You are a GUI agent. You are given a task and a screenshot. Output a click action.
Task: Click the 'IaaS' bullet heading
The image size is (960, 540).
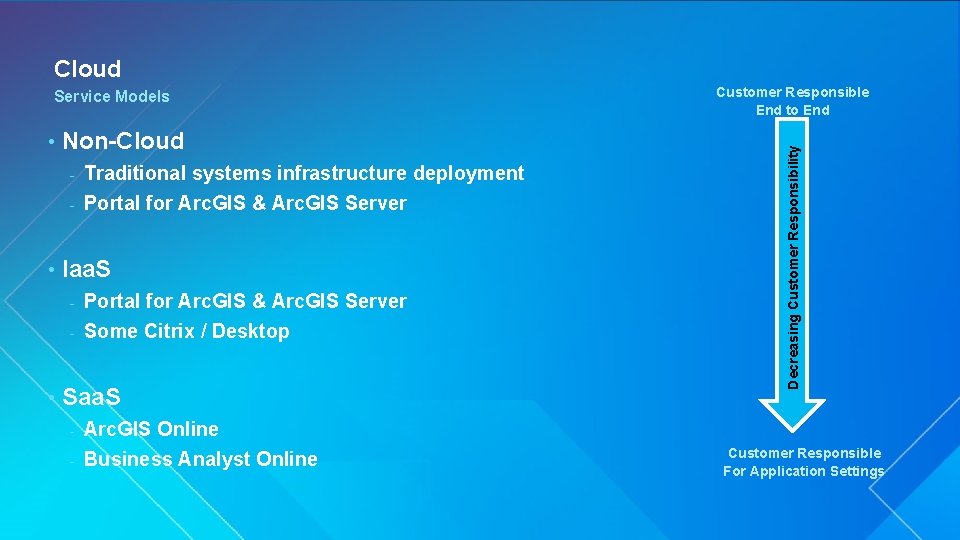click(x=86, y=269)
